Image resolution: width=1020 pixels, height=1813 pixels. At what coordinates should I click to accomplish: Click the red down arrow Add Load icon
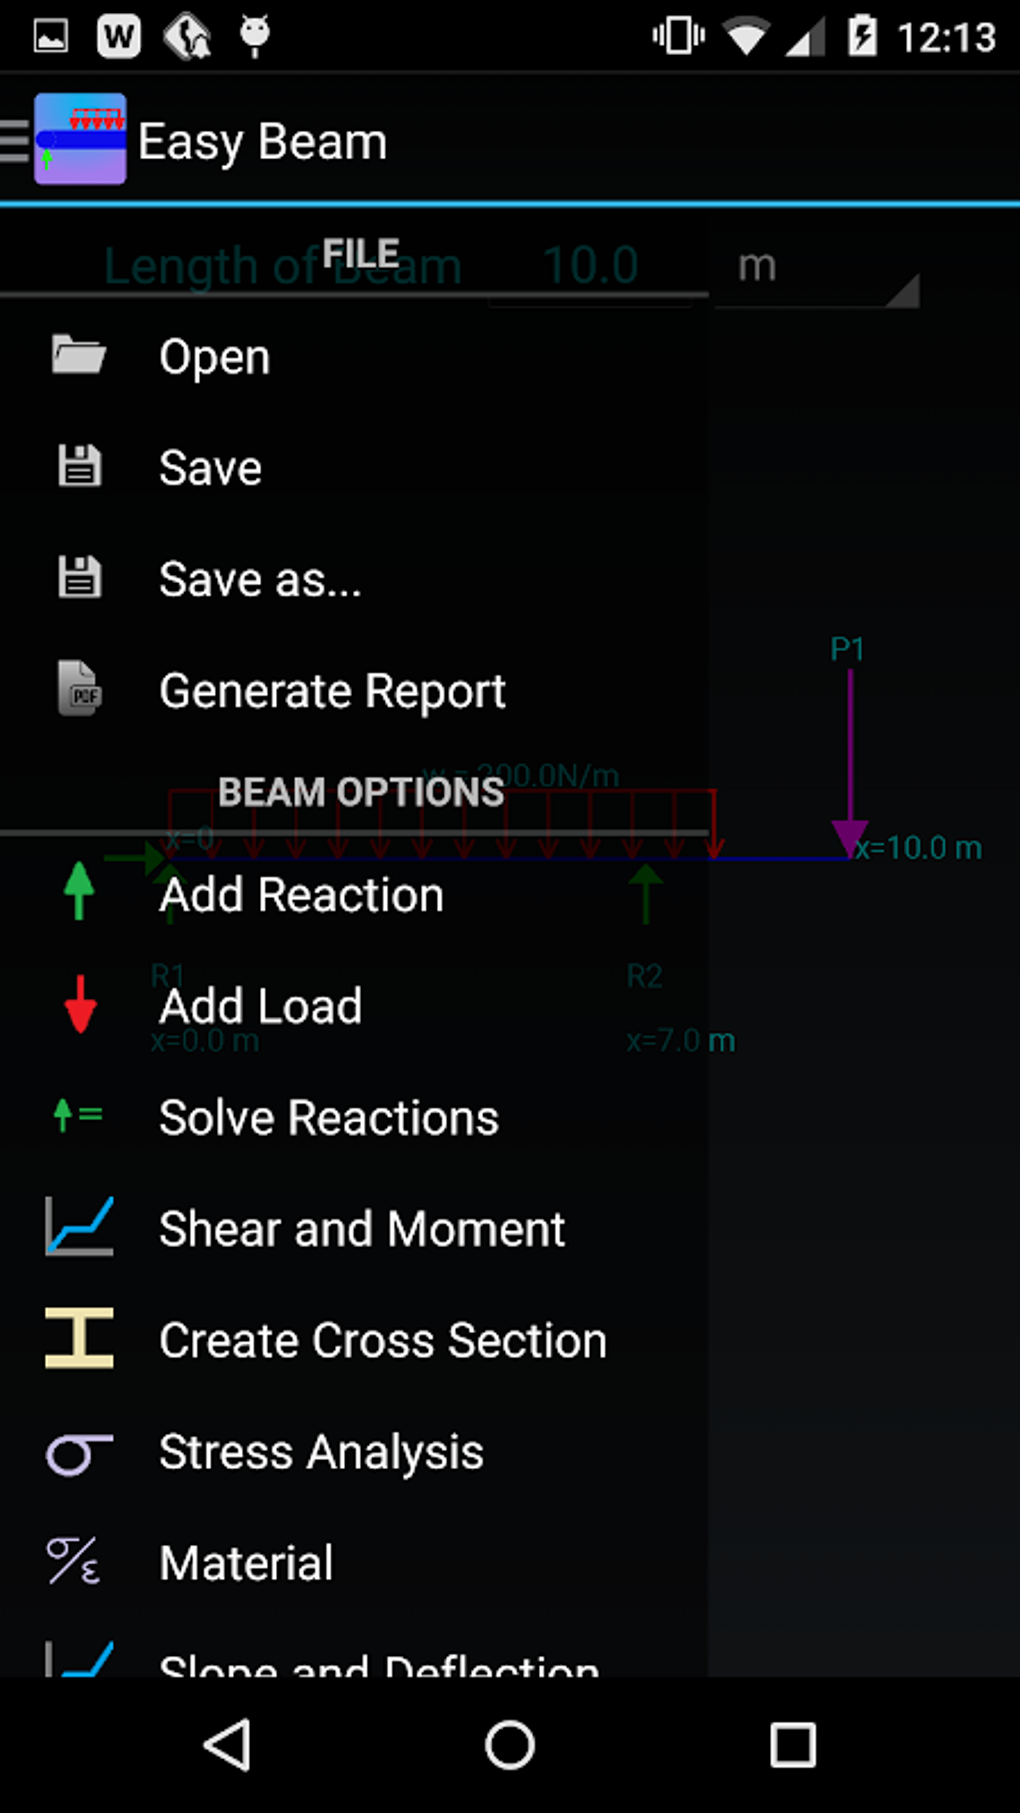tap(80, 1005)
